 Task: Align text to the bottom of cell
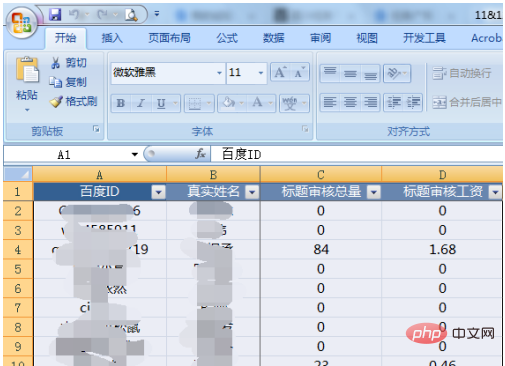(370, 73)
